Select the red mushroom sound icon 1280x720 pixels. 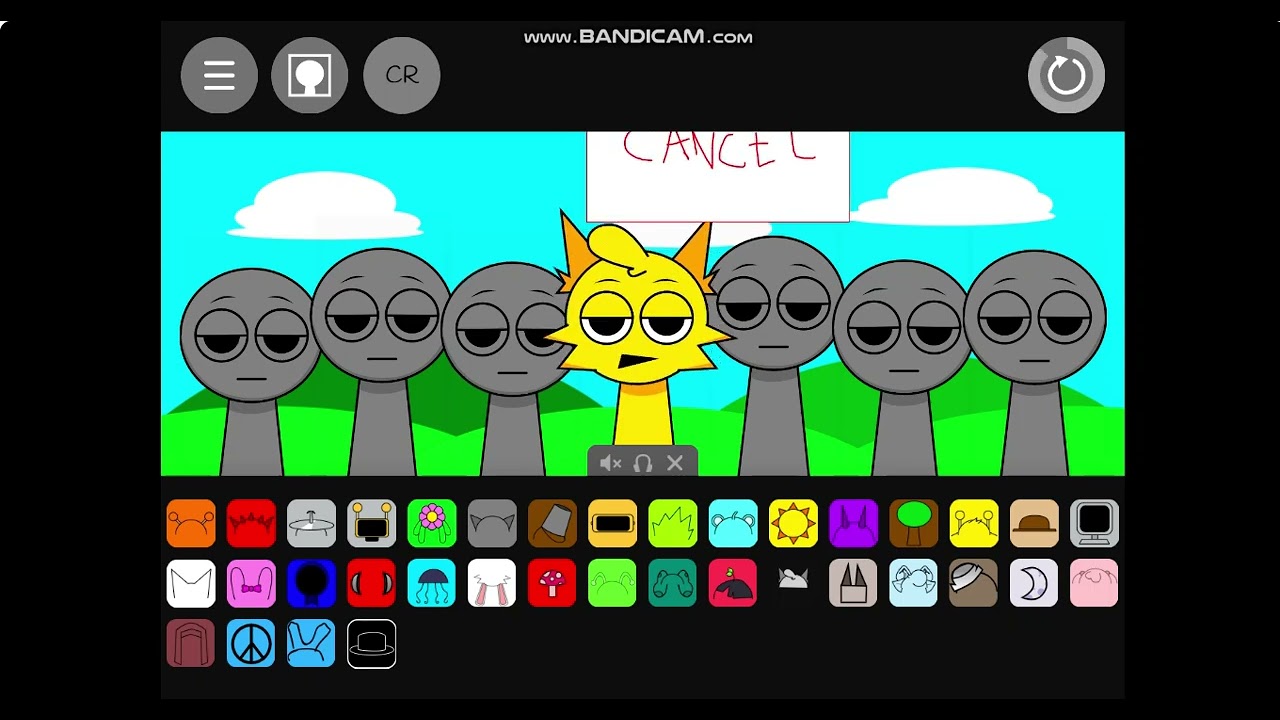coord(552,584)
